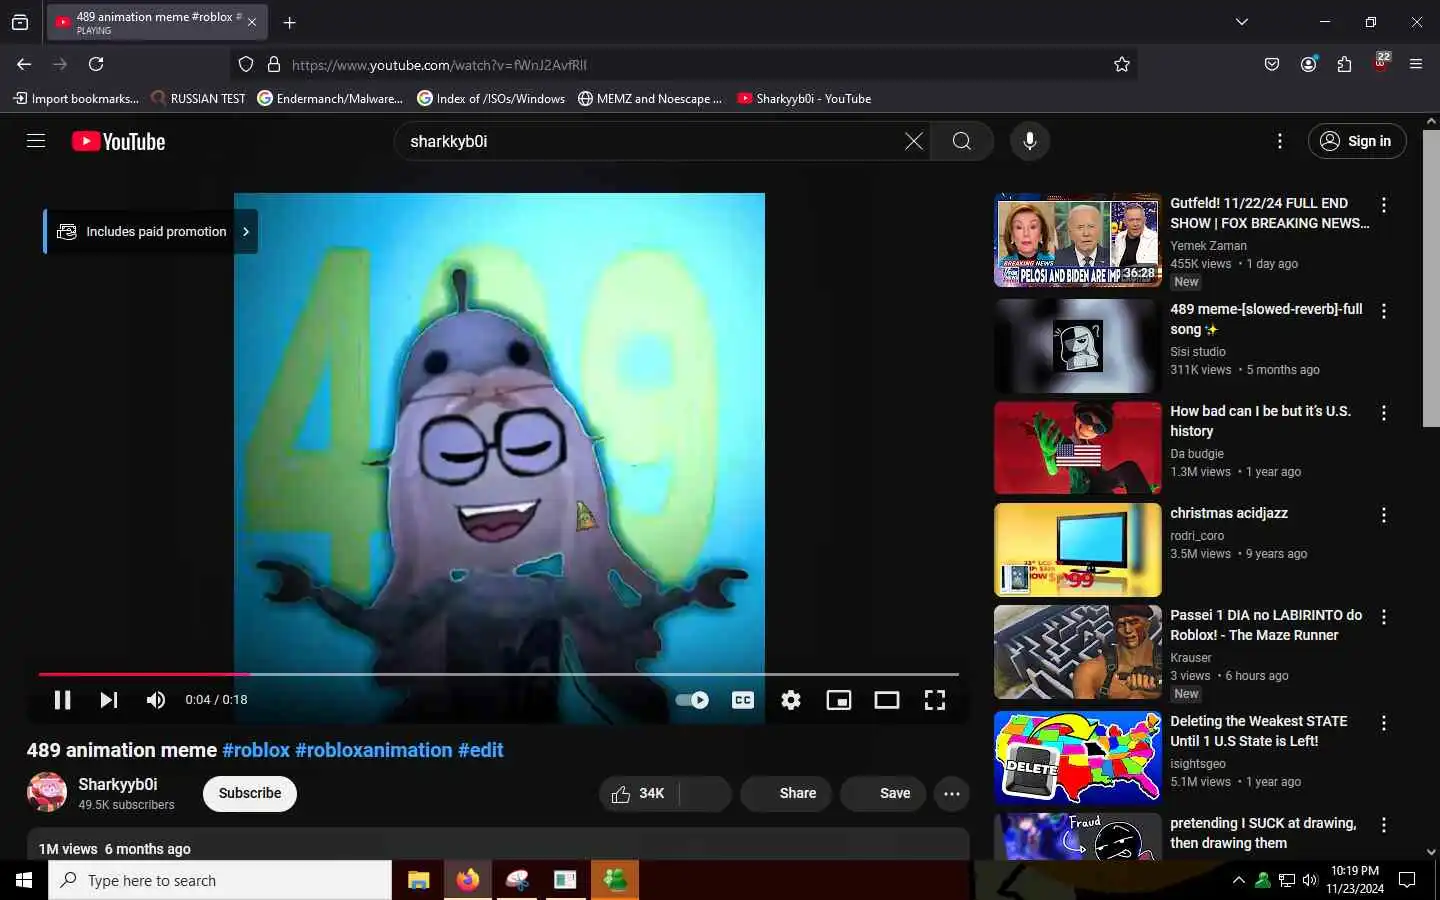This screenshot has height=900, width=1440.
Task: Open File Explorer from taskbar
Action: click(418, 880)
